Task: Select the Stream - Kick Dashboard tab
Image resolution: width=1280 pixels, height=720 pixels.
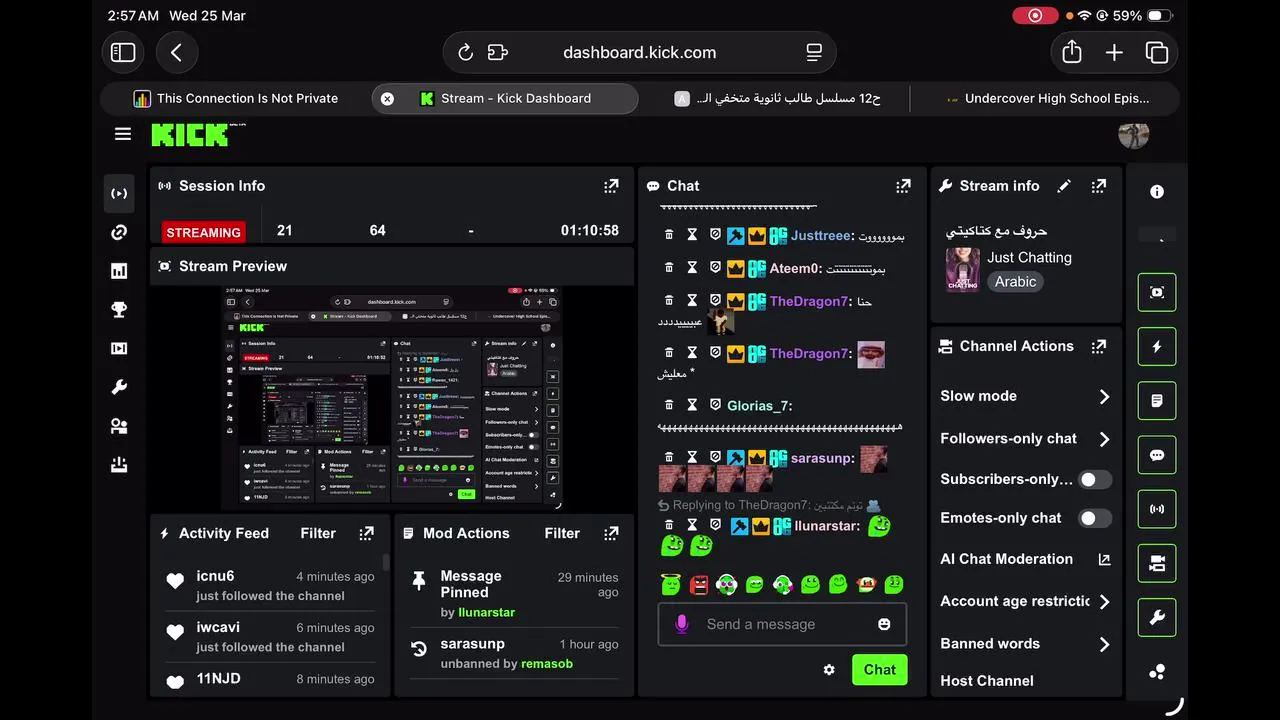Action: coord(505,98)
